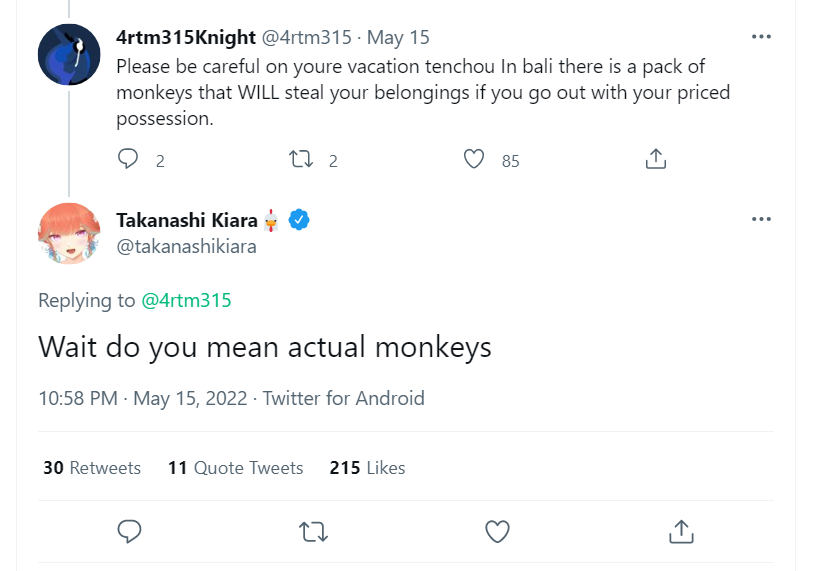Click the @takanashikiara handle
The image size is (831, 571).
pyautogui.click(x=186, y=246)
